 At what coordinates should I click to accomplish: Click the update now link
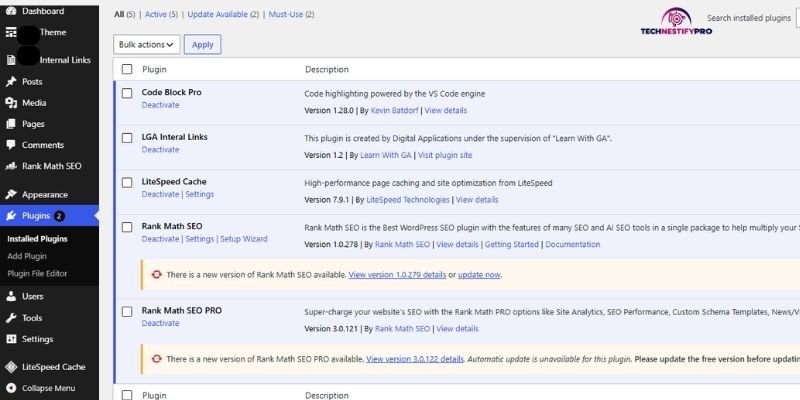coord(479,274)
